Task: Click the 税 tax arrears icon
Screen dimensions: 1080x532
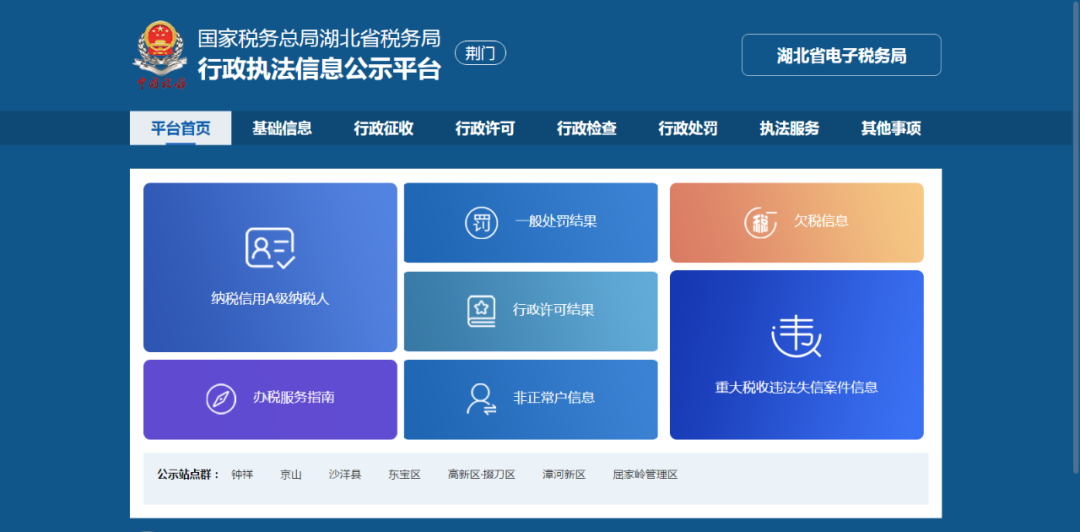Action: (760, 222)
